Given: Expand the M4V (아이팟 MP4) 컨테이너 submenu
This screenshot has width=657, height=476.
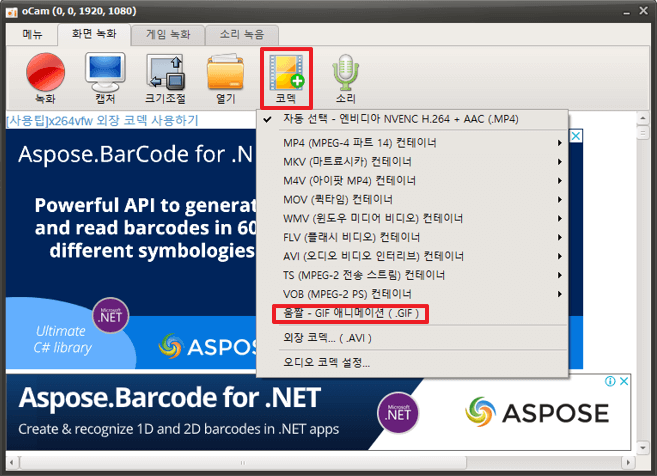Looking at the screenshot, I should tap(412, 181).
